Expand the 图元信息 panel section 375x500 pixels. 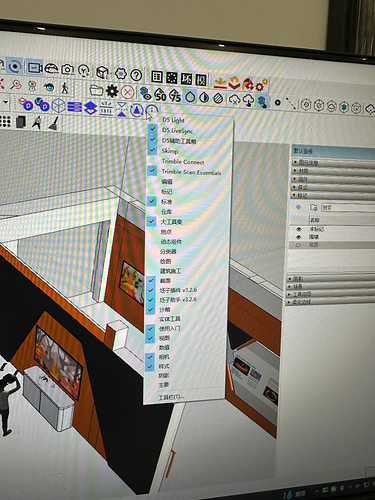coord(333,162)
